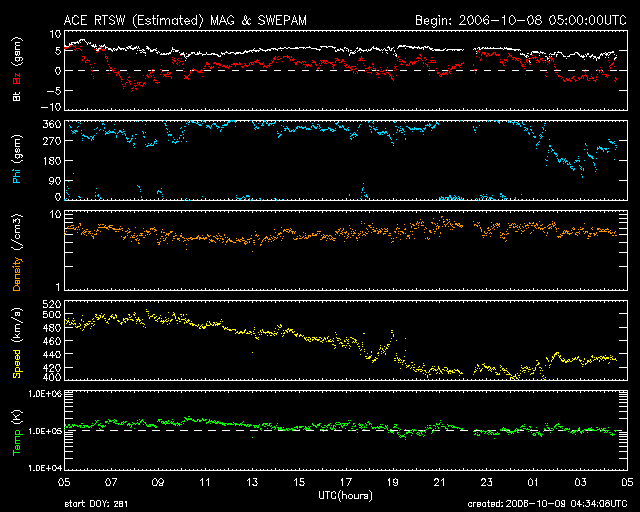
Task: Click the red "Bz" axis label
Action: pyautogui.click(x=17, y=77)
